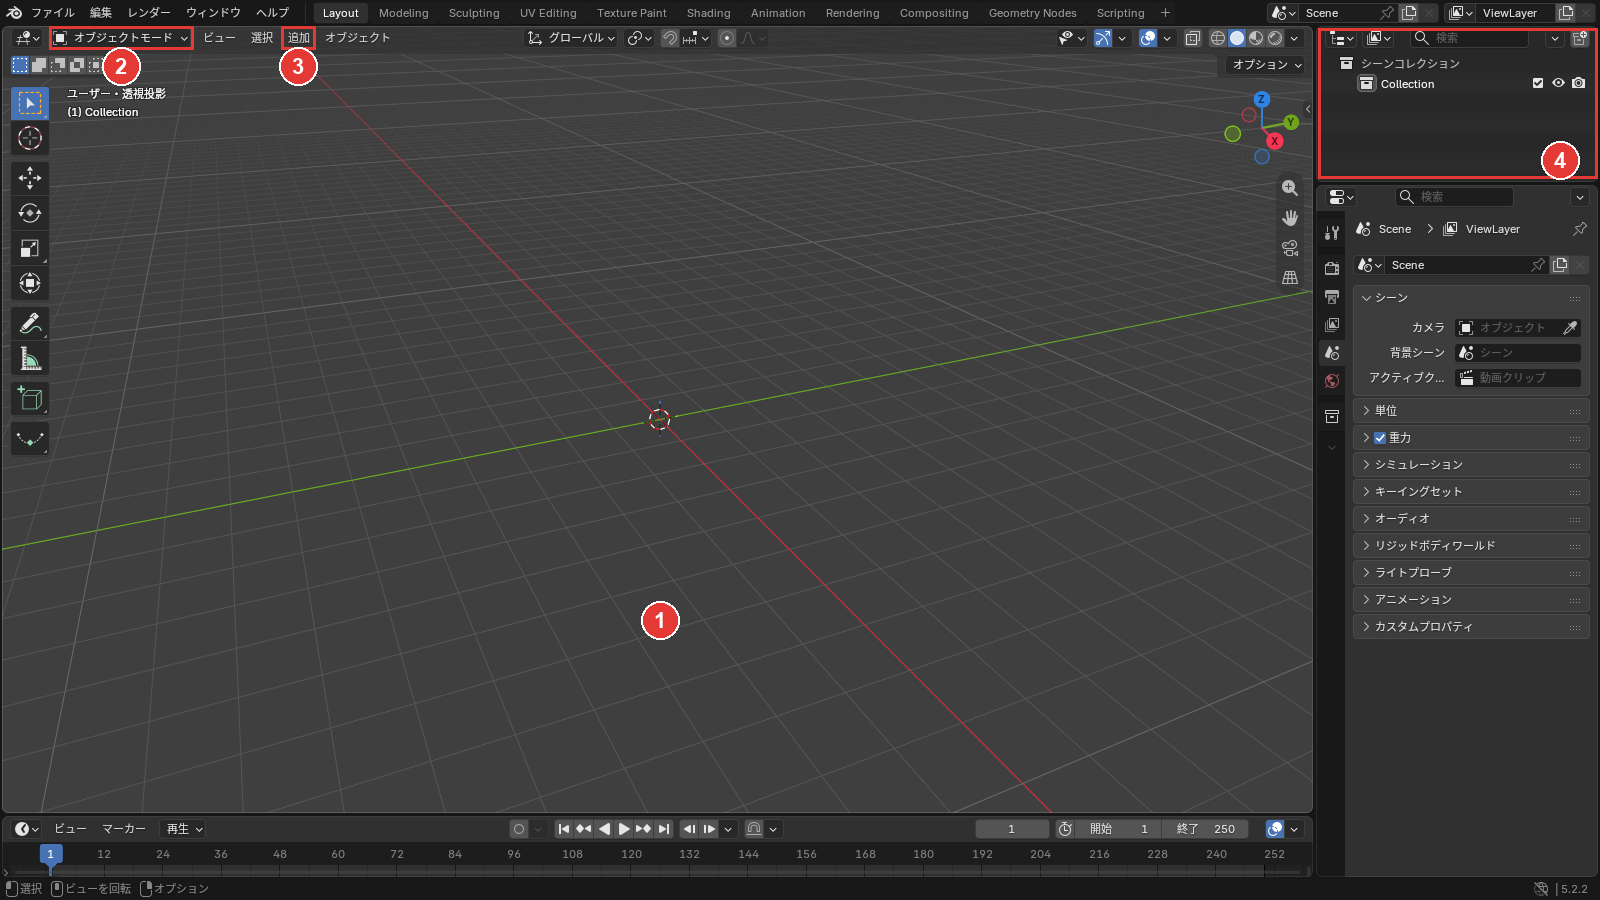The image size is (1600, 900).
Task: Open Output properties tab icon
Action: tap(1332, 297)
